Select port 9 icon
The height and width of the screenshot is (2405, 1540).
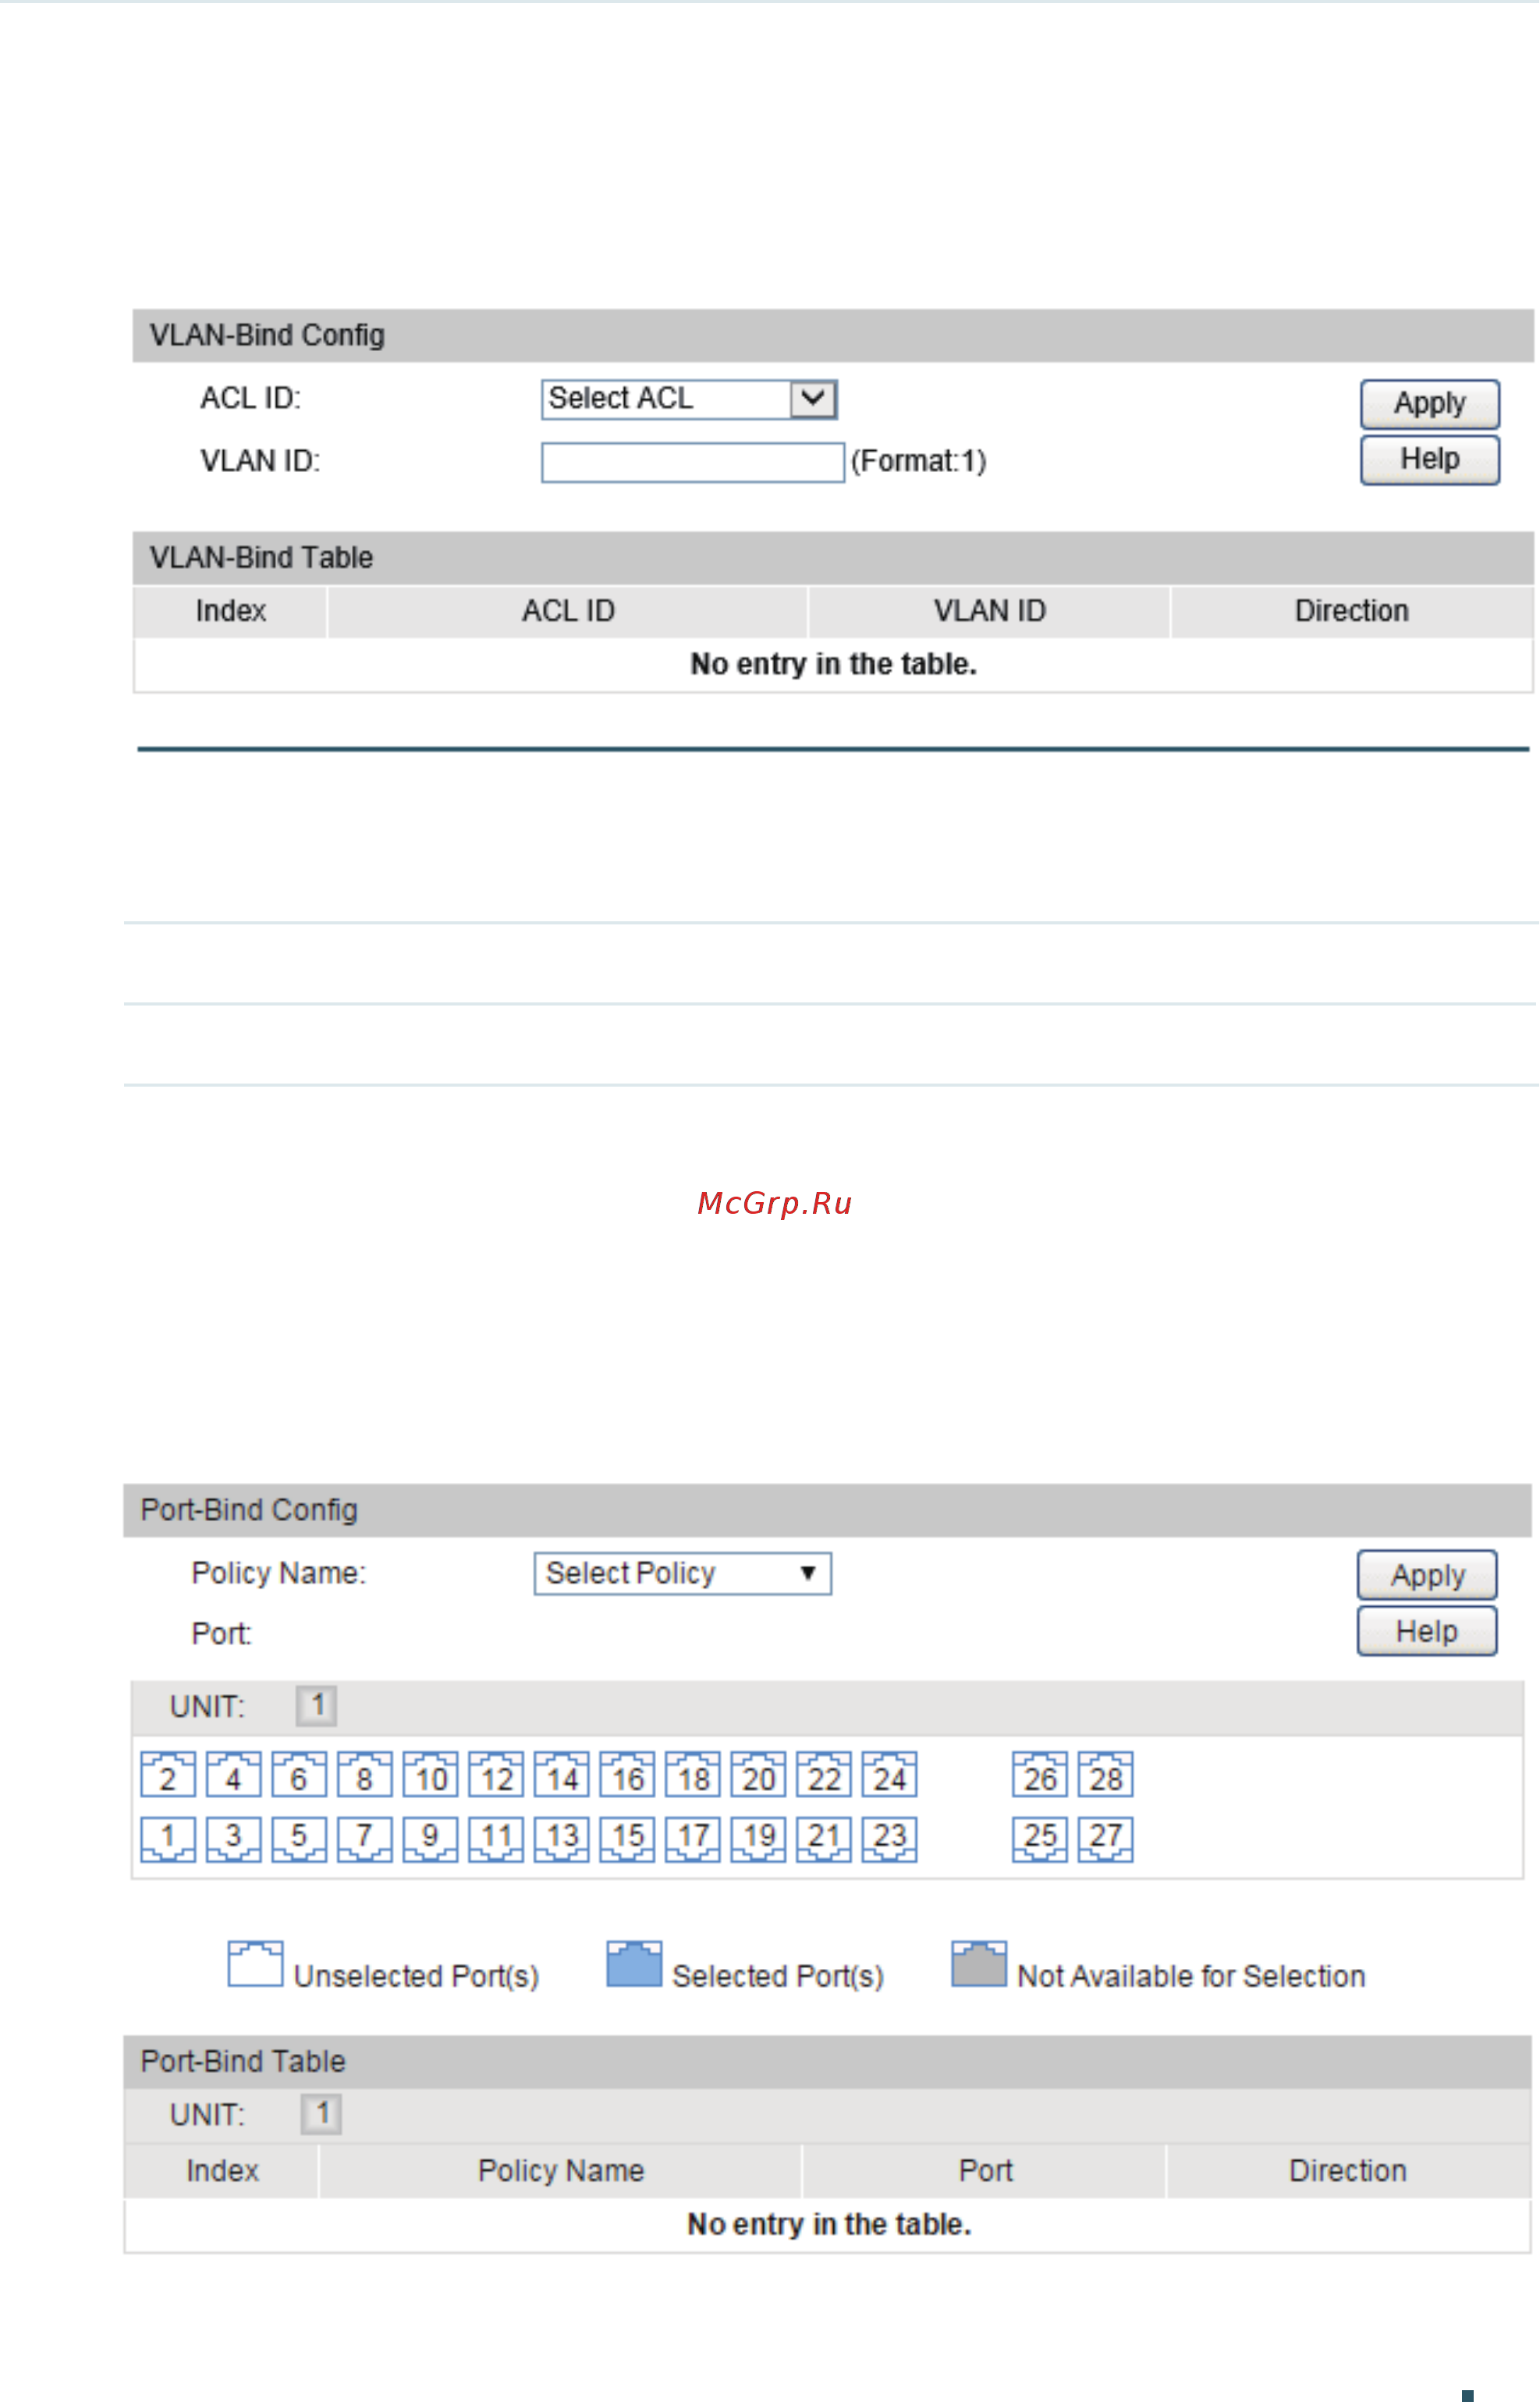430,1840
